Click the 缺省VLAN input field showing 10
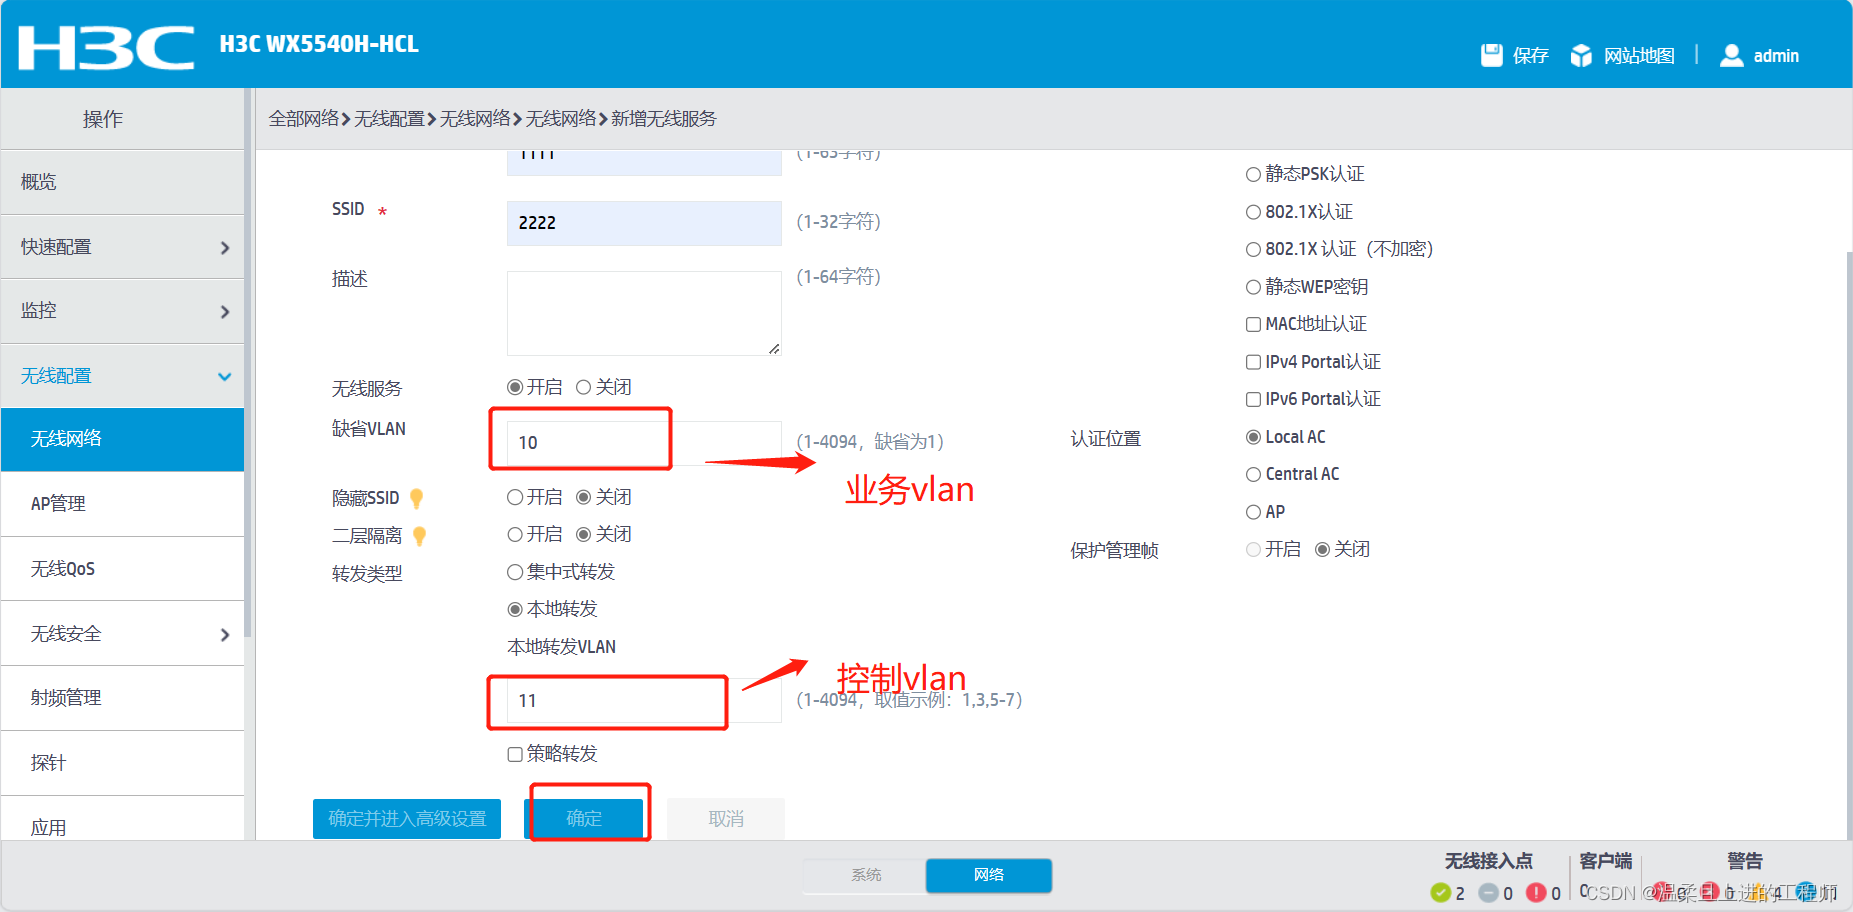Screen dimensions: 1853x912 pyautogui.click(x=580, y=441)
